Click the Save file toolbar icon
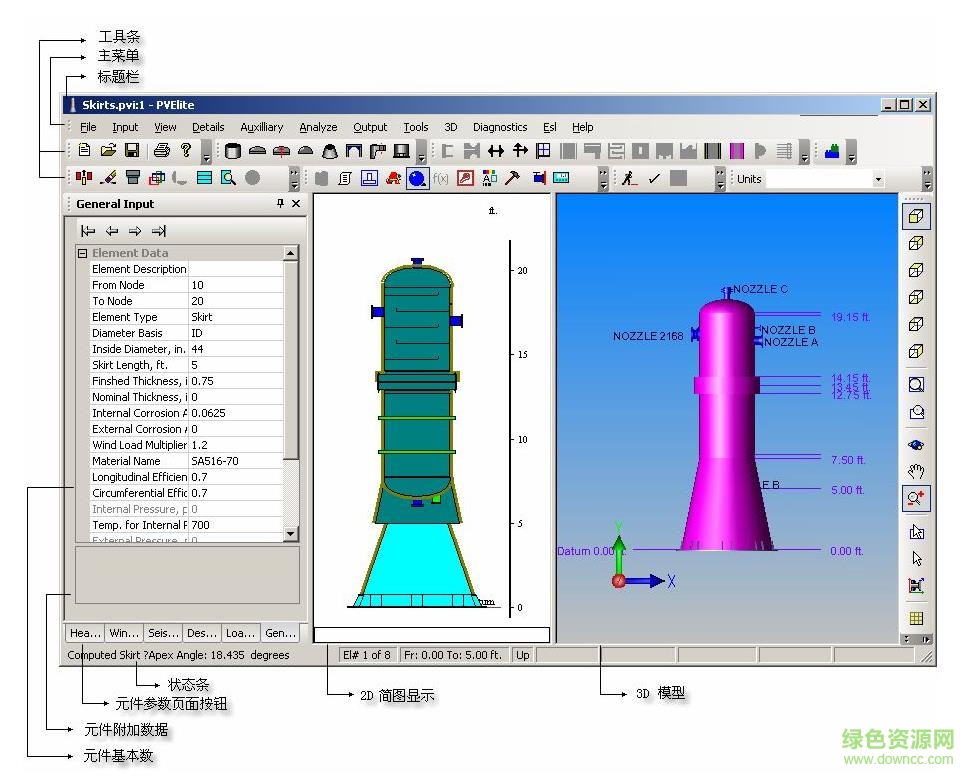 click(131, 151)
